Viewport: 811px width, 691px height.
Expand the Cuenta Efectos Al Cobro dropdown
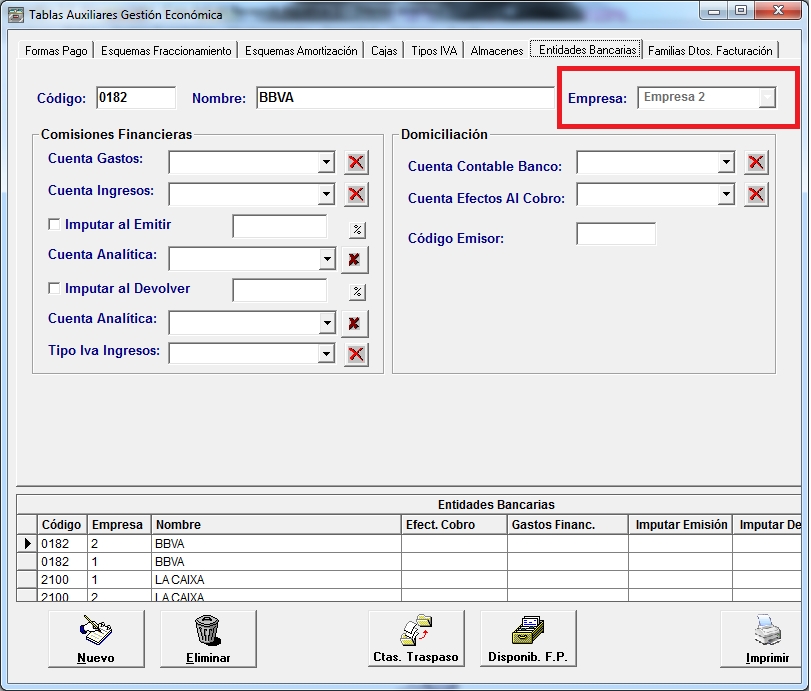[x=726, y=194]
